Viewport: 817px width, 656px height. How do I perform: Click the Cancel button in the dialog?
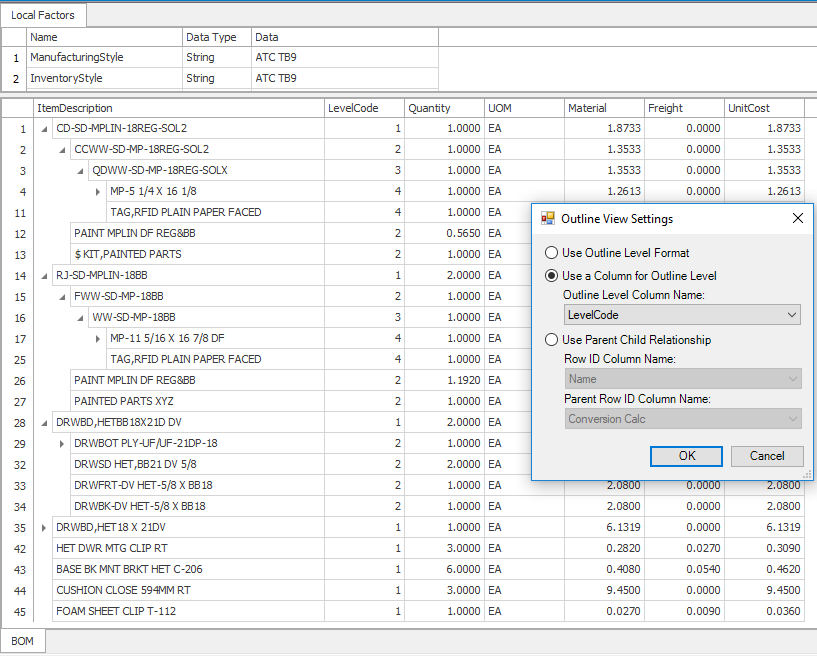pyautogui.click(x=766, y=456)
